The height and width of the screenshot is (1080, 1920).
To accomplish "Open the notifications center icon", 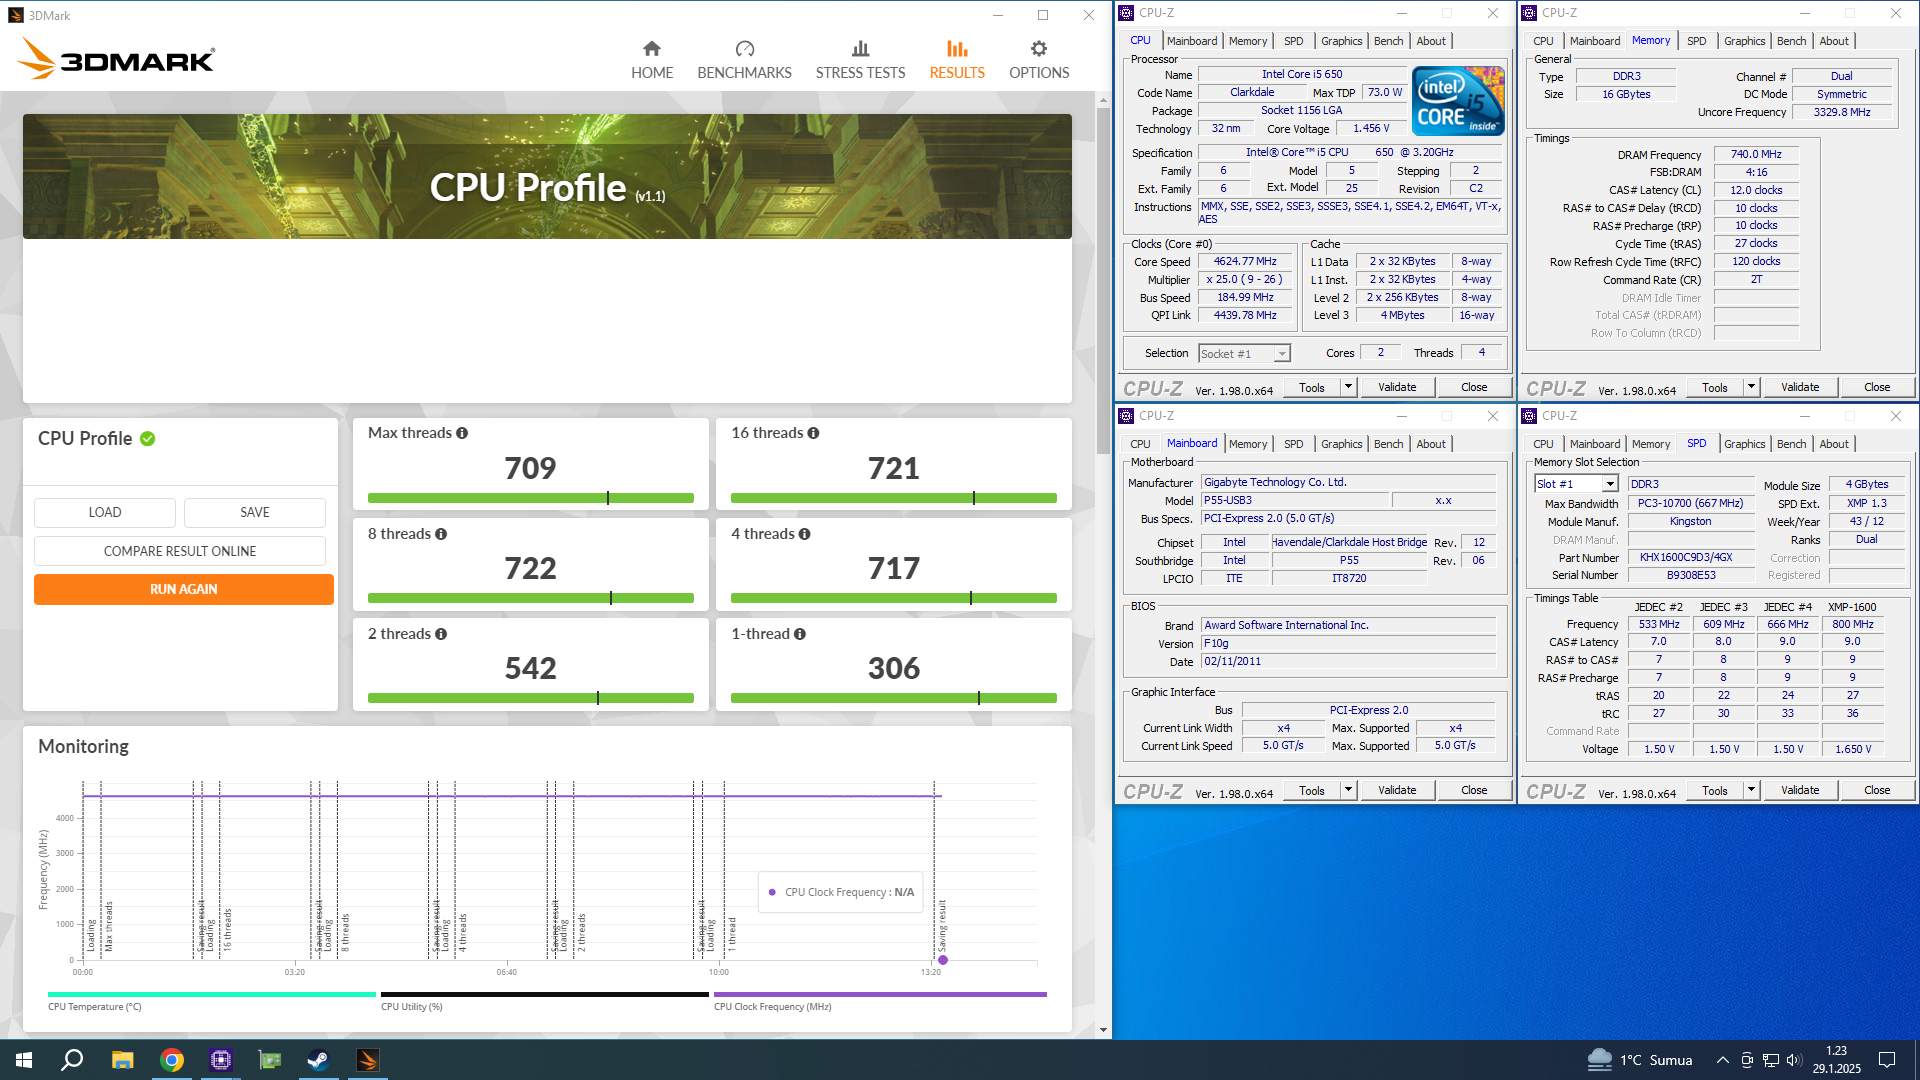I will [1887, 1060].
